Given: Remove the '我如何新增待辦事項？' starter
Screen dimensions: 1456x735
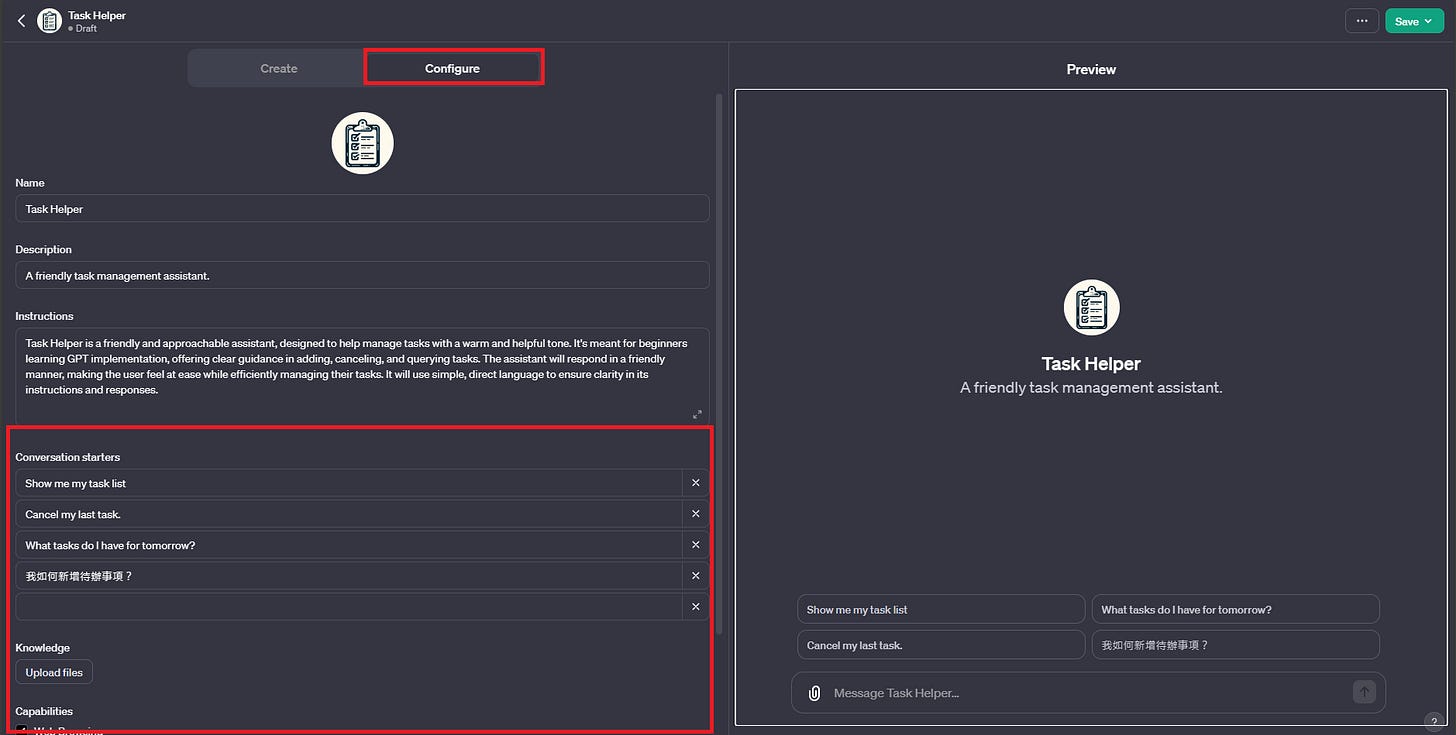Looking at the screenshot, I should [x=696, y=576].
